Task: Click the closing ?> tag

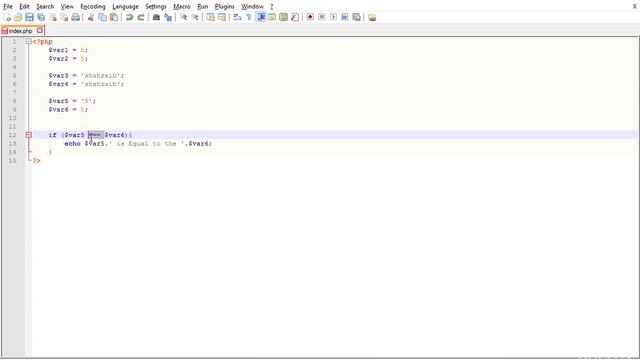Action: click(37, 161)
